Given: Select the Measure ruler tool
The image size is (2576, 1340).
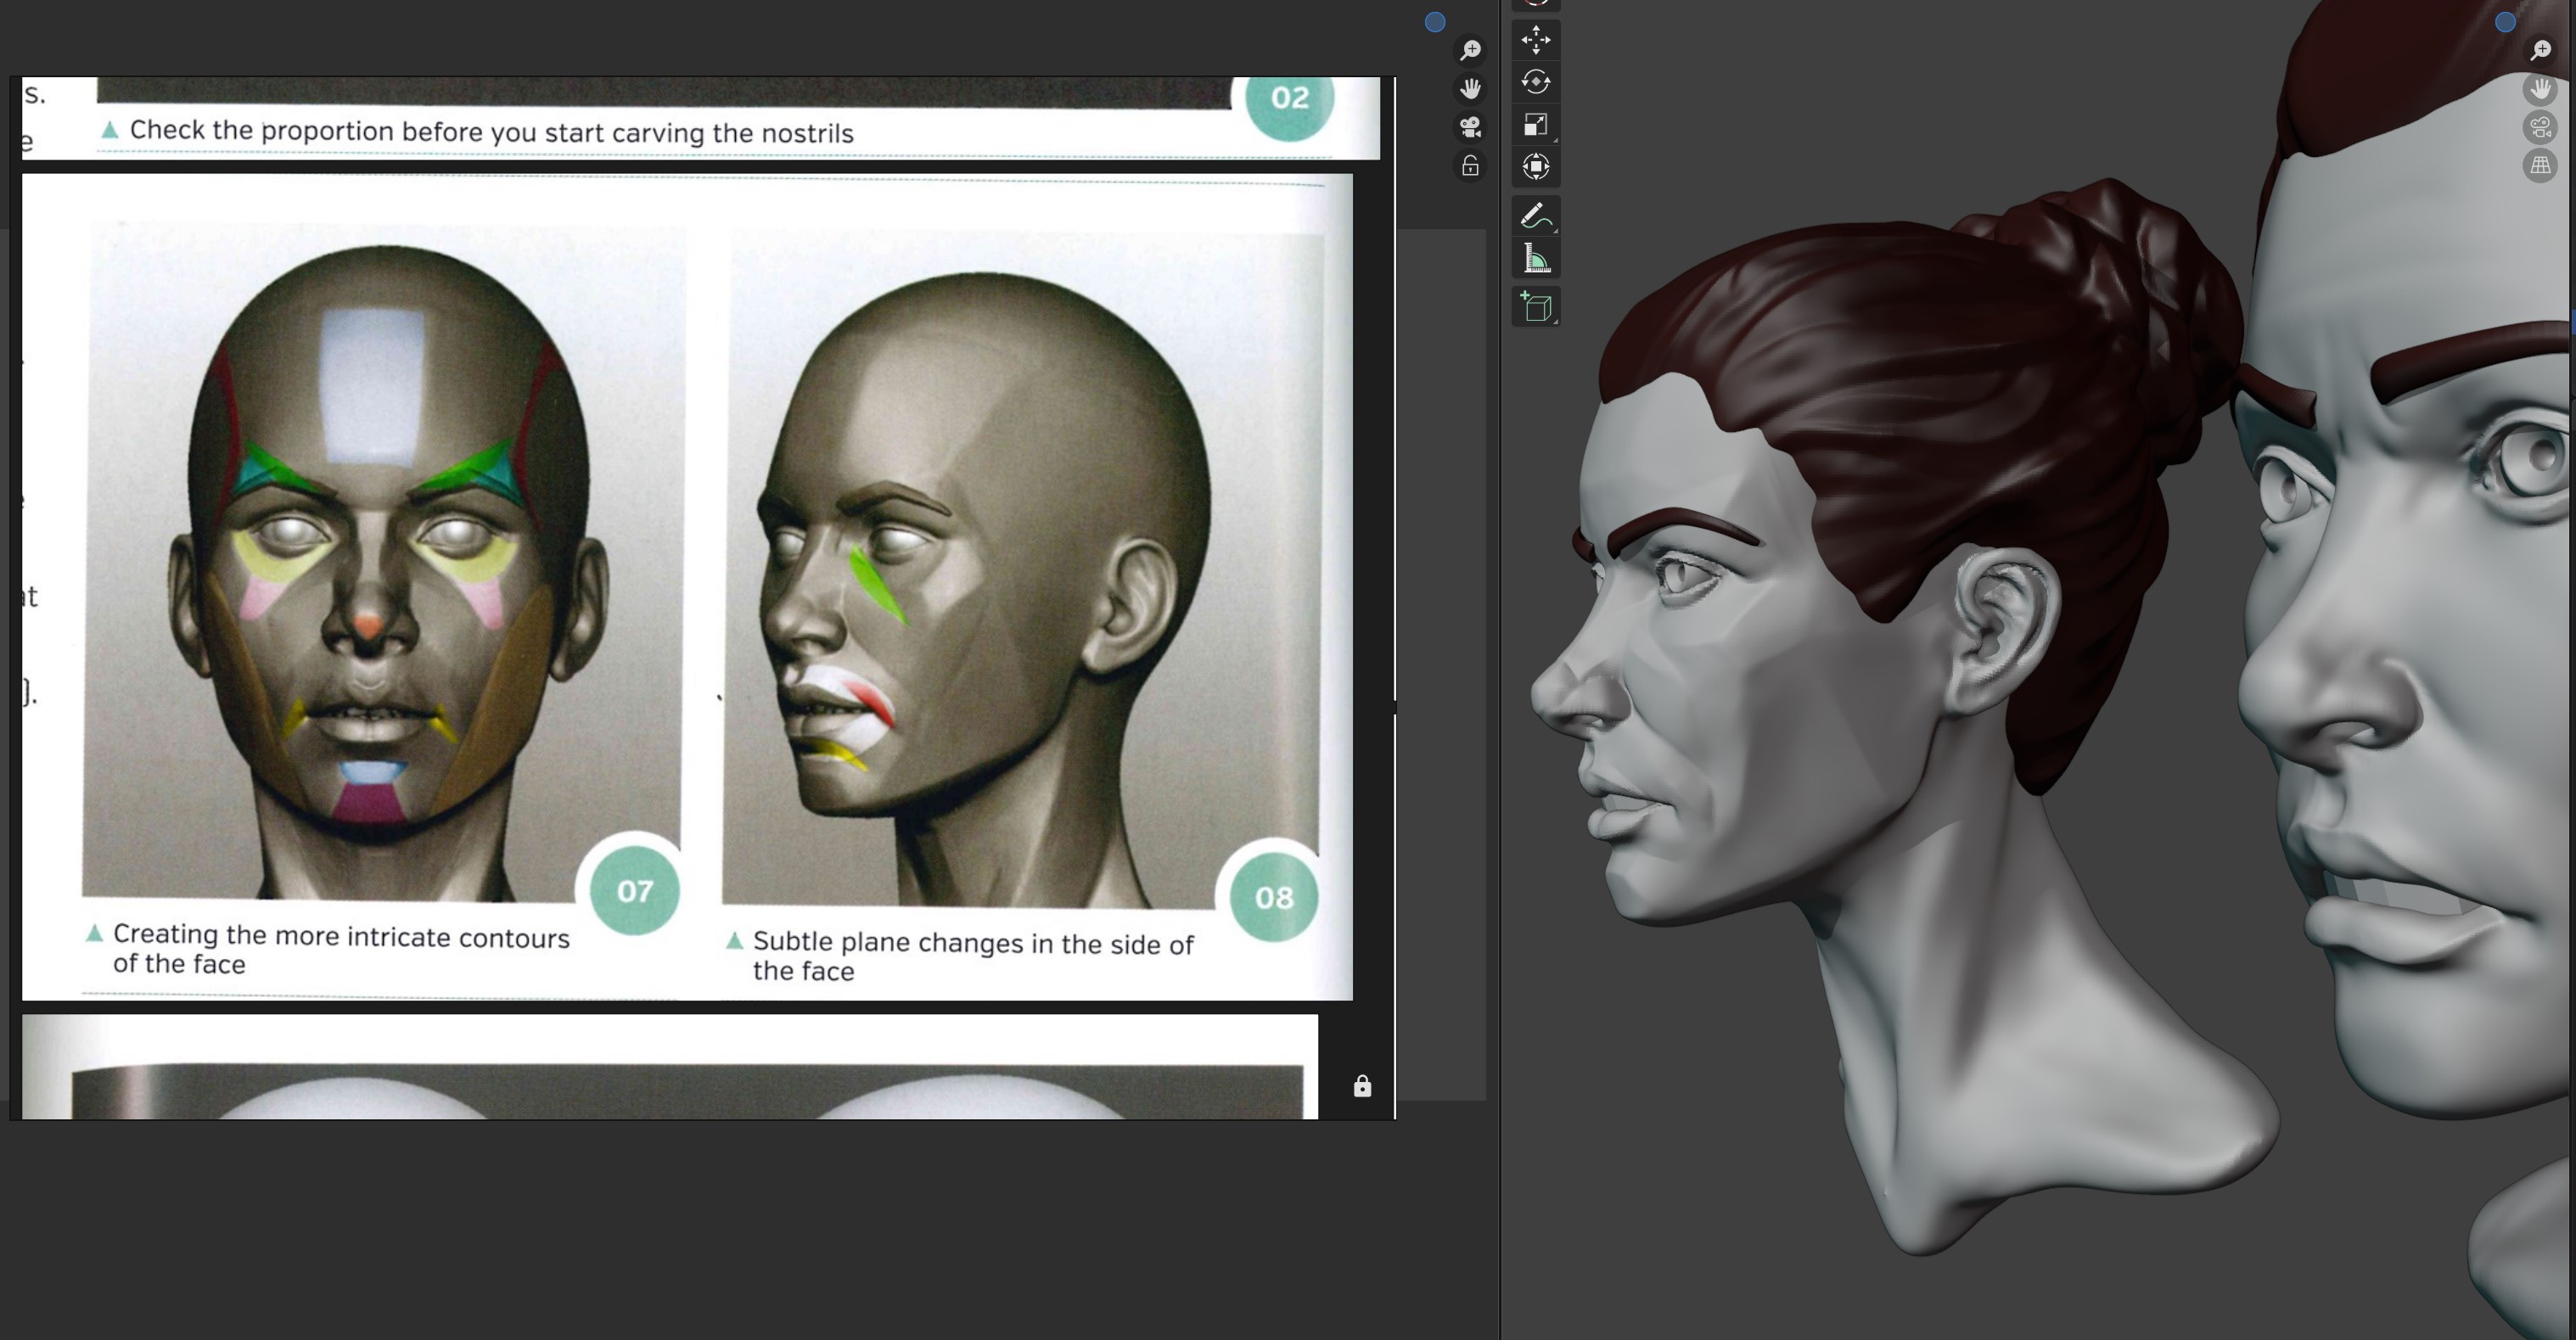Looking at the screenshot, I should [x=1535, y=259].
